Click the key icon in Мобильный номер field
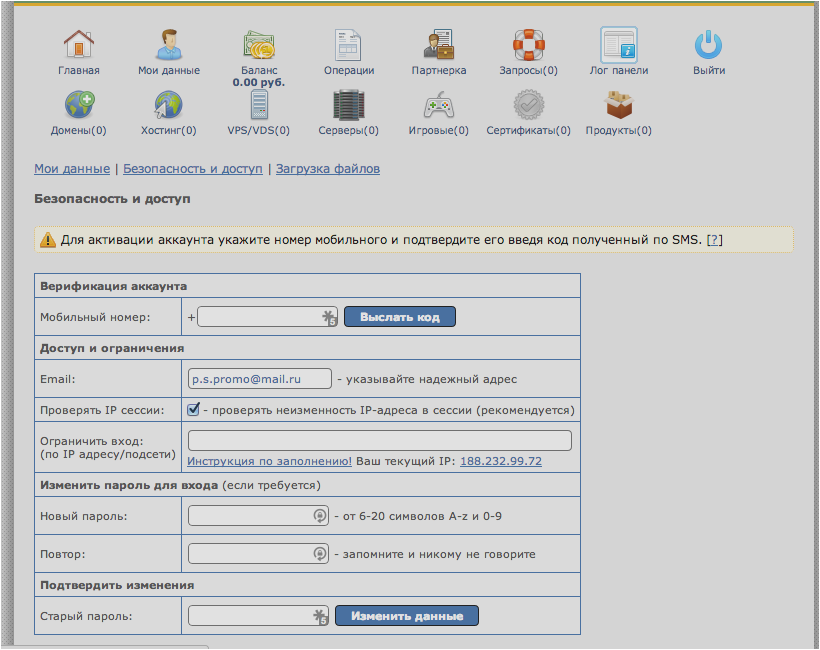 329,318
